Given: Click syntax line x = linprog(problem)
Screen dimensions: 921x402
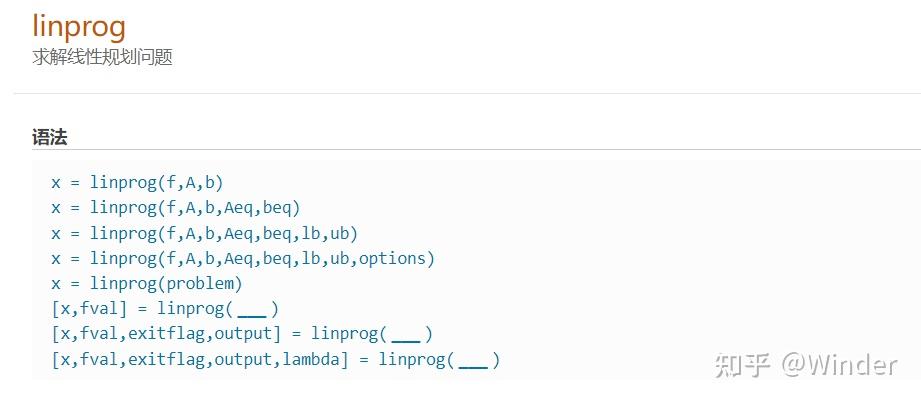Looking at the screenshot, I should 147,284.
